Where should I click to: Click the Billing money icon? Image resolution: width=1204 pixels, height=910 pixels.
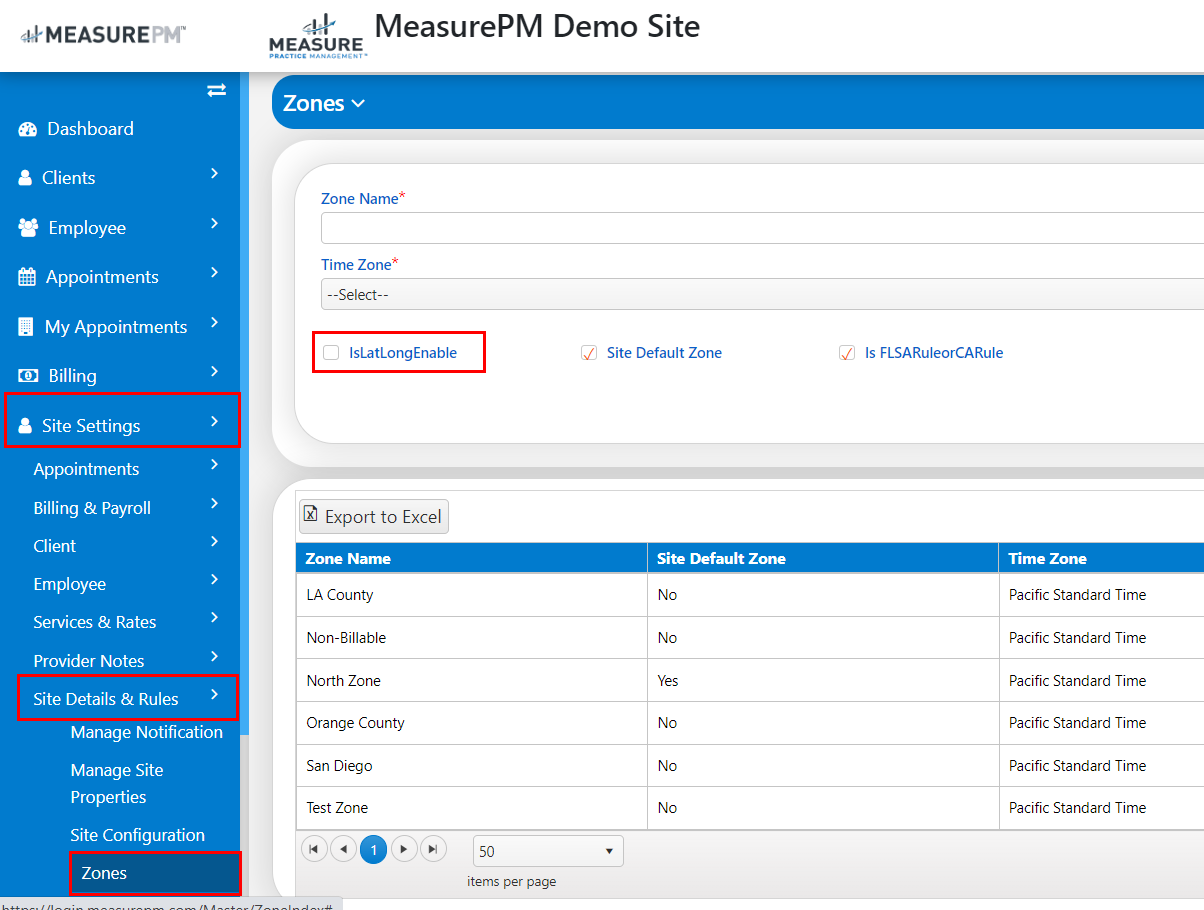pyautogui.click(x=29, y=376)
